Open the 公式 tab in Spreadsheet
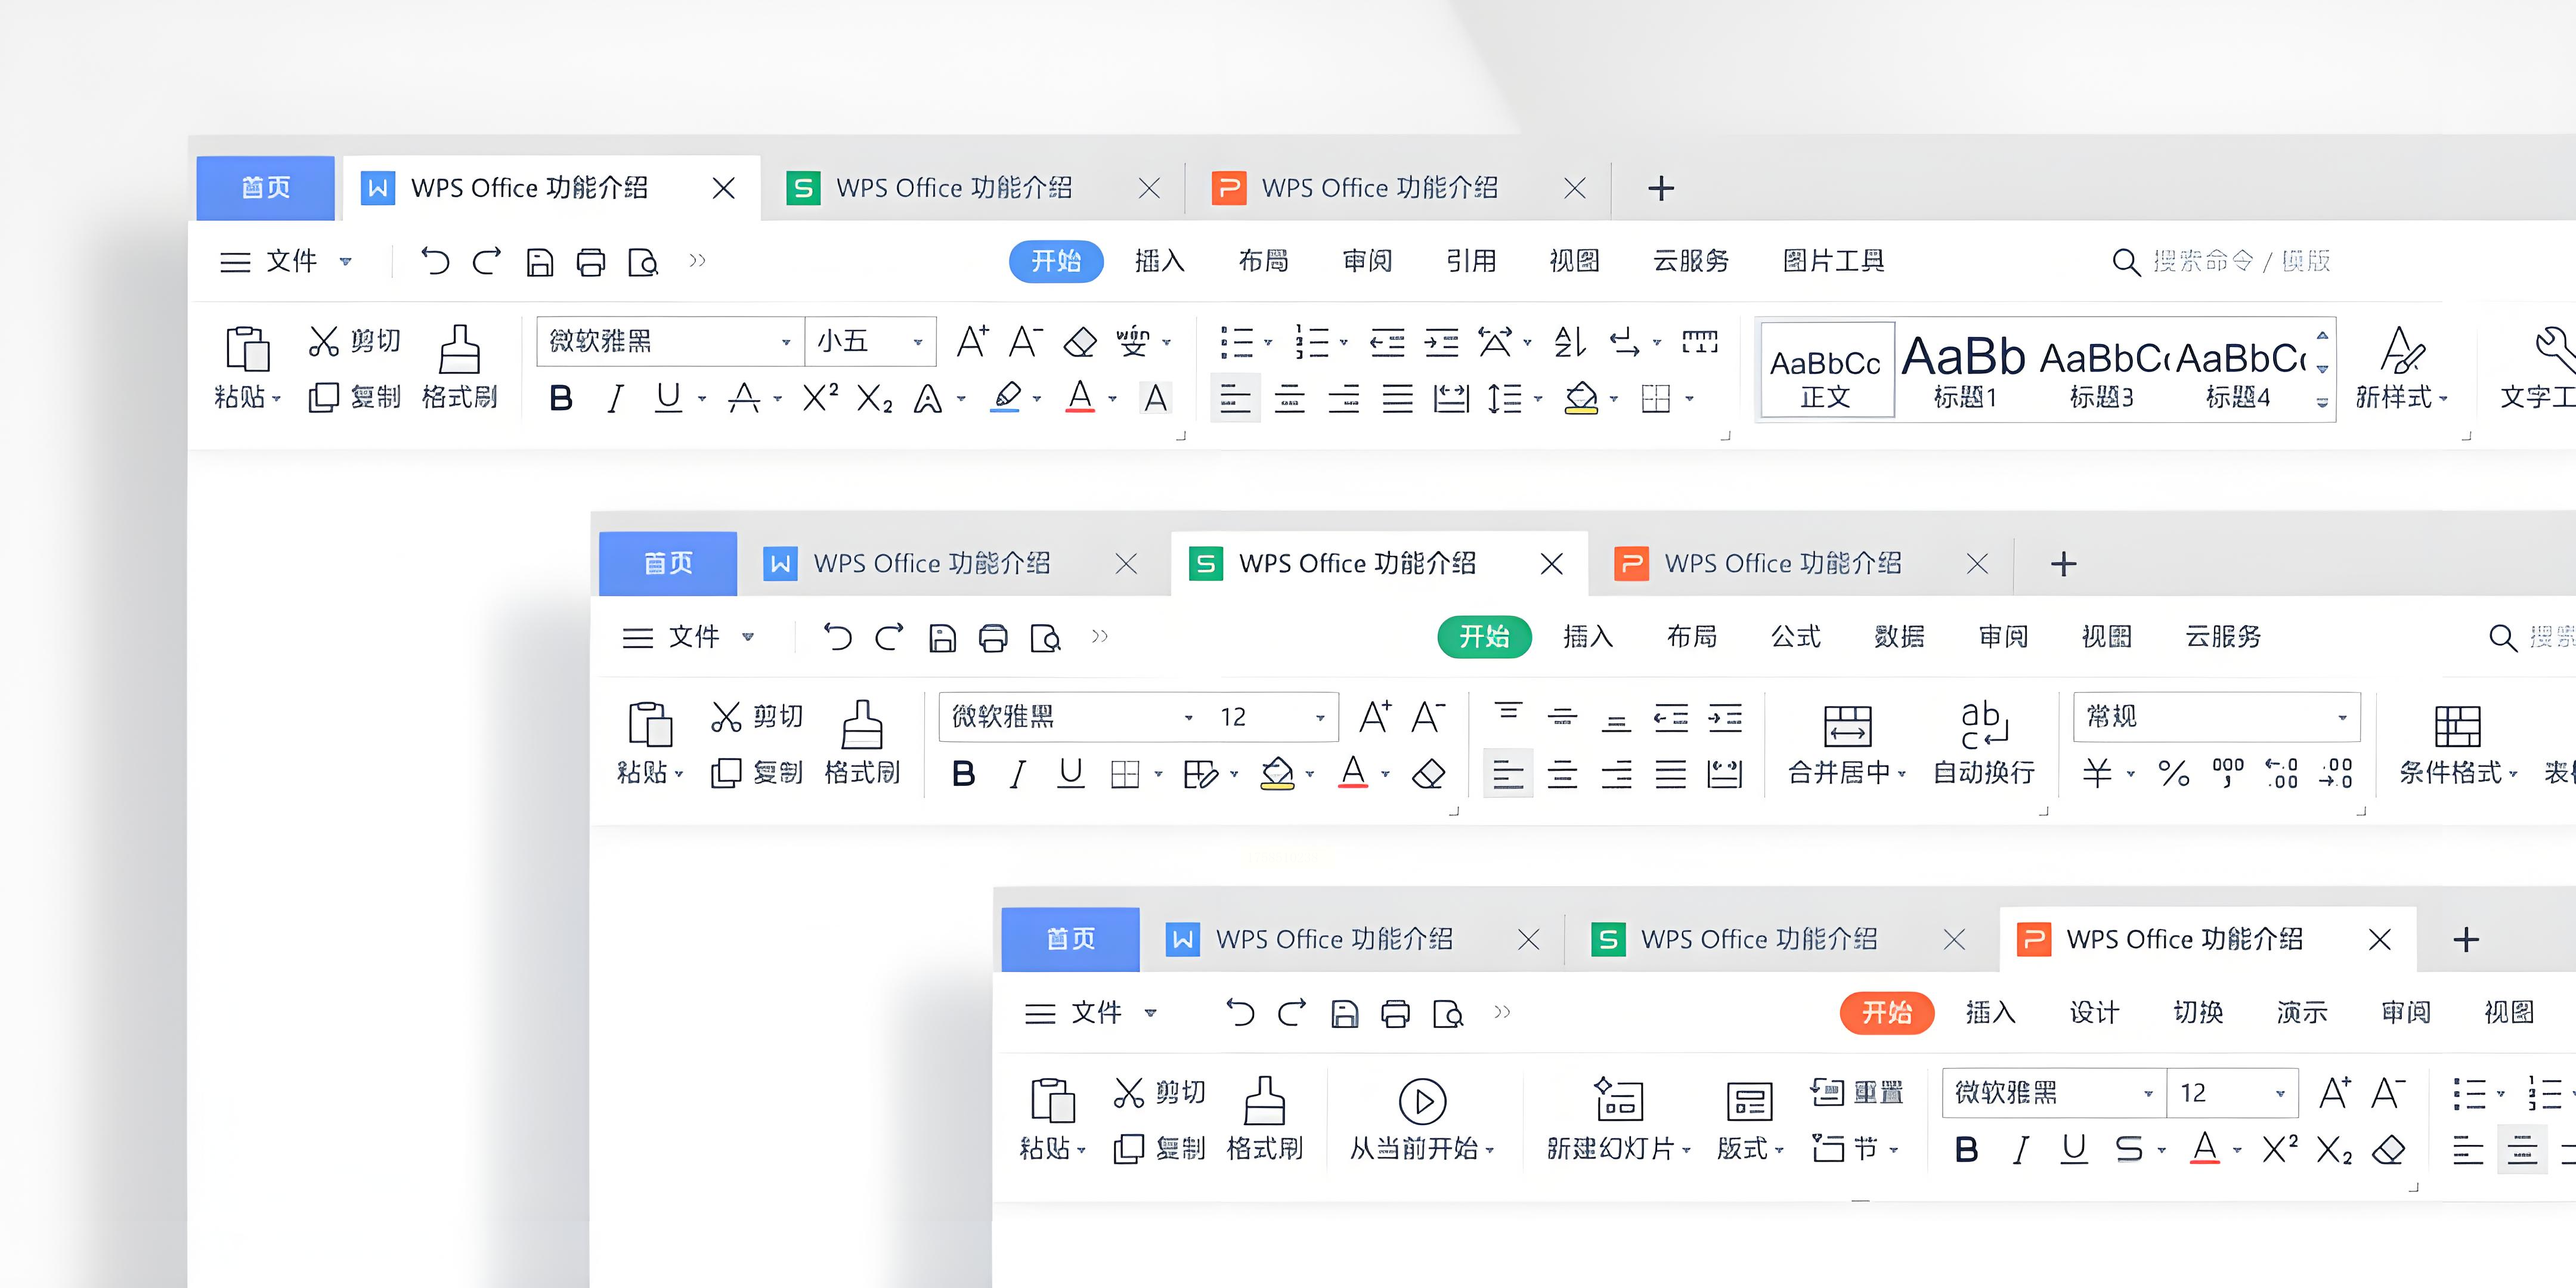 click(1795, 637)
